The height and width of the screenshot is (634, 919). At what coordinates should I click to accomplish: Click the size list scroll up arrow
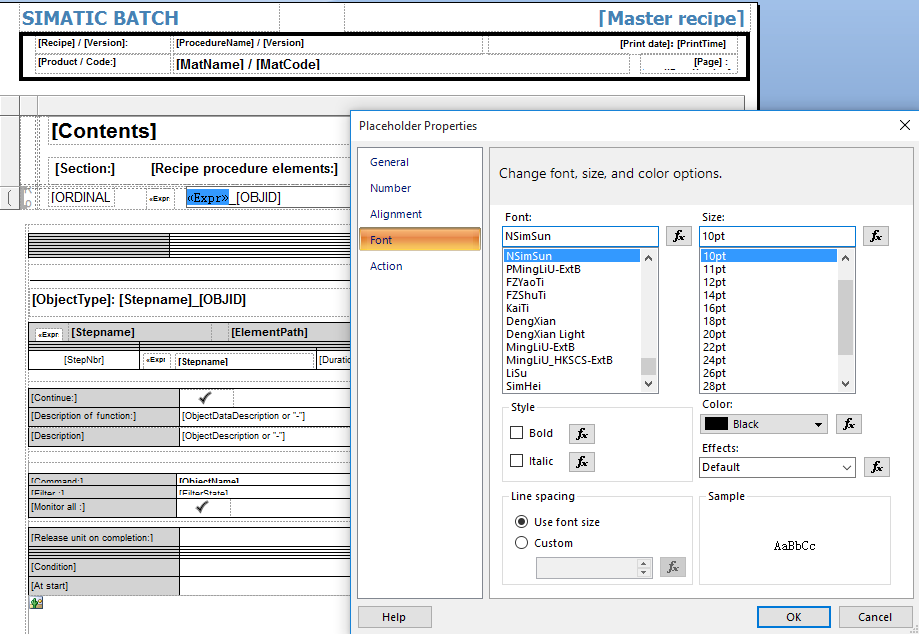click(845, 258)
